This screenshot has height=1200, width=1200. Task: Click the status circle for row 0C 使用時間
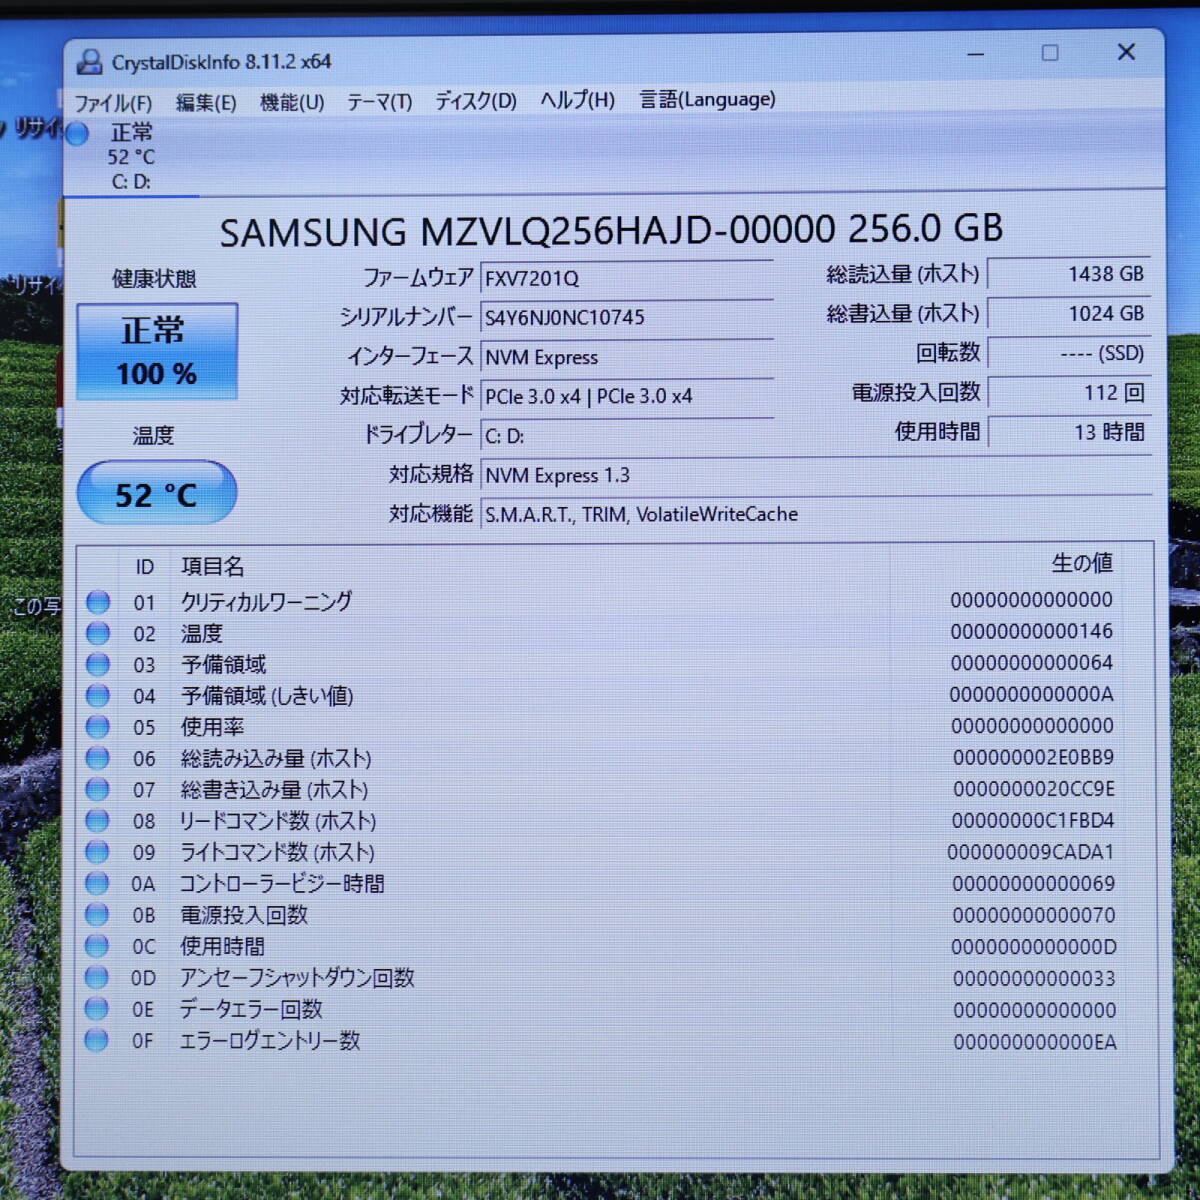[97, 946]
